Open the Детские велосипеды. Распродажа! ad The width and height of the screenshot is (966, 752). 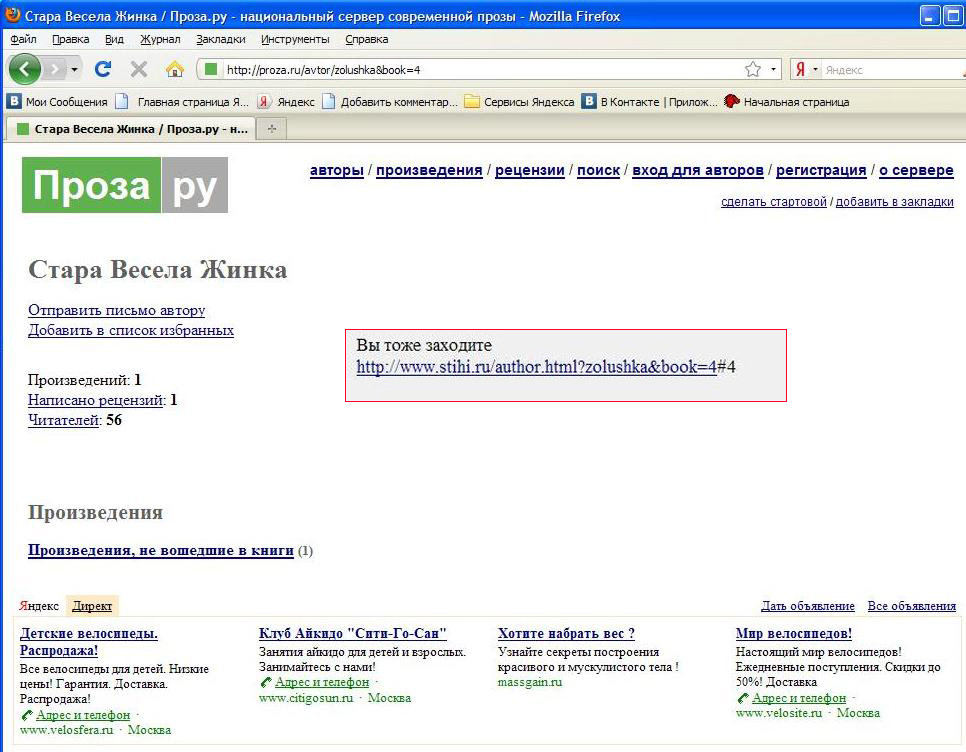point(89,642)
